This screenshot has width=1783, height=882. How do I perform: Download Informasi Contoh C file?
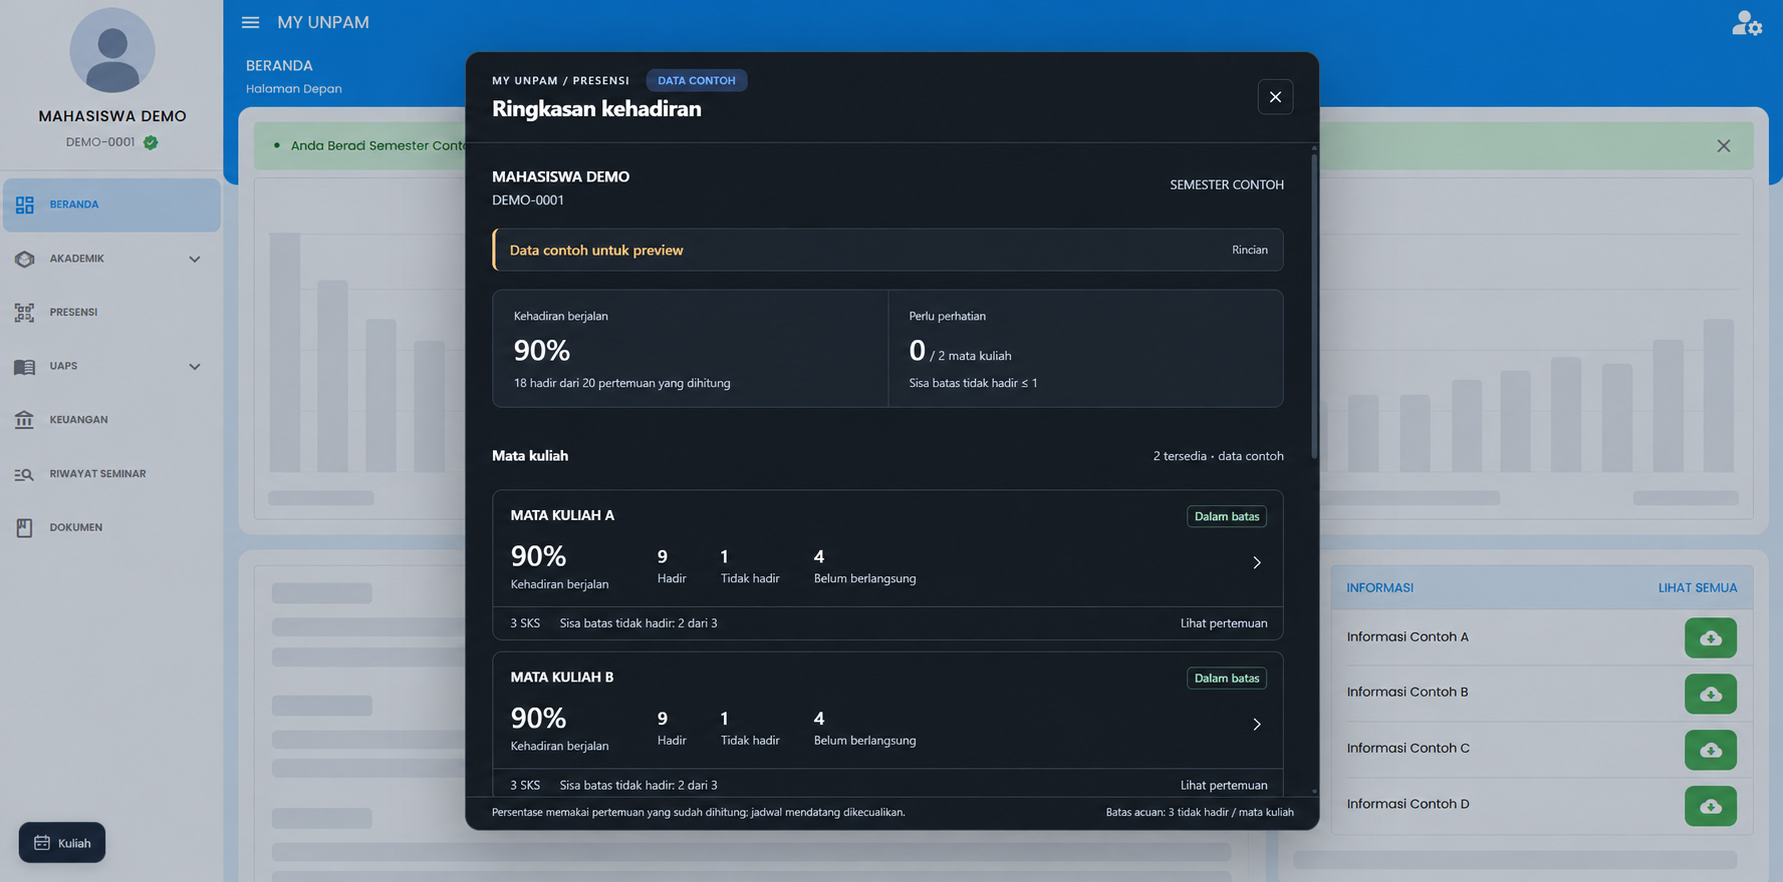[1710, 750]
